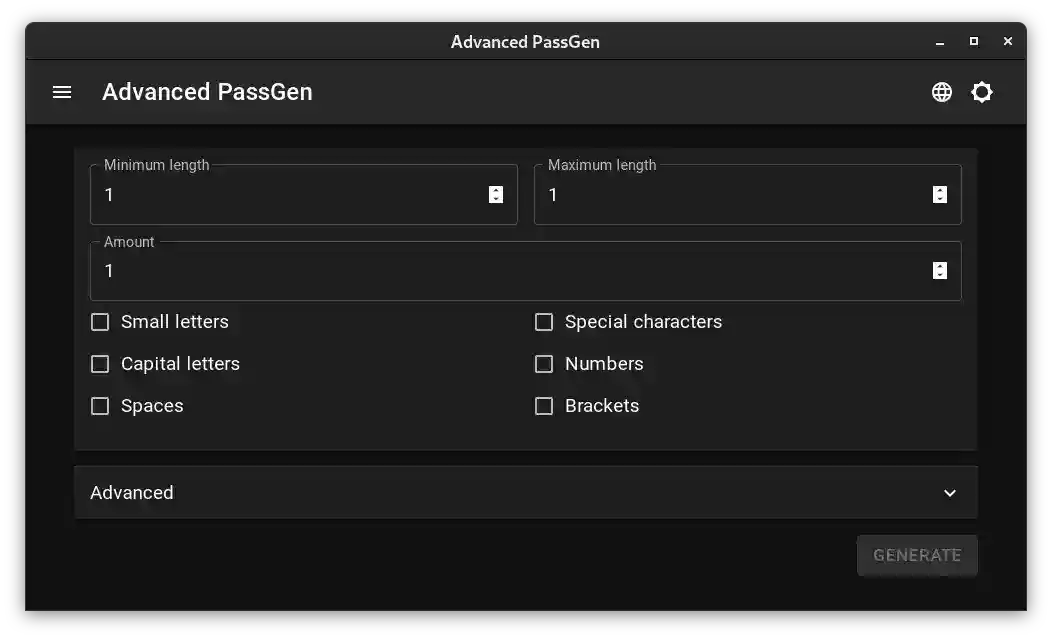Click the Amount field stepper up arrow
The height and width of the screenshot is (639, 1052).
pos(938,265)
